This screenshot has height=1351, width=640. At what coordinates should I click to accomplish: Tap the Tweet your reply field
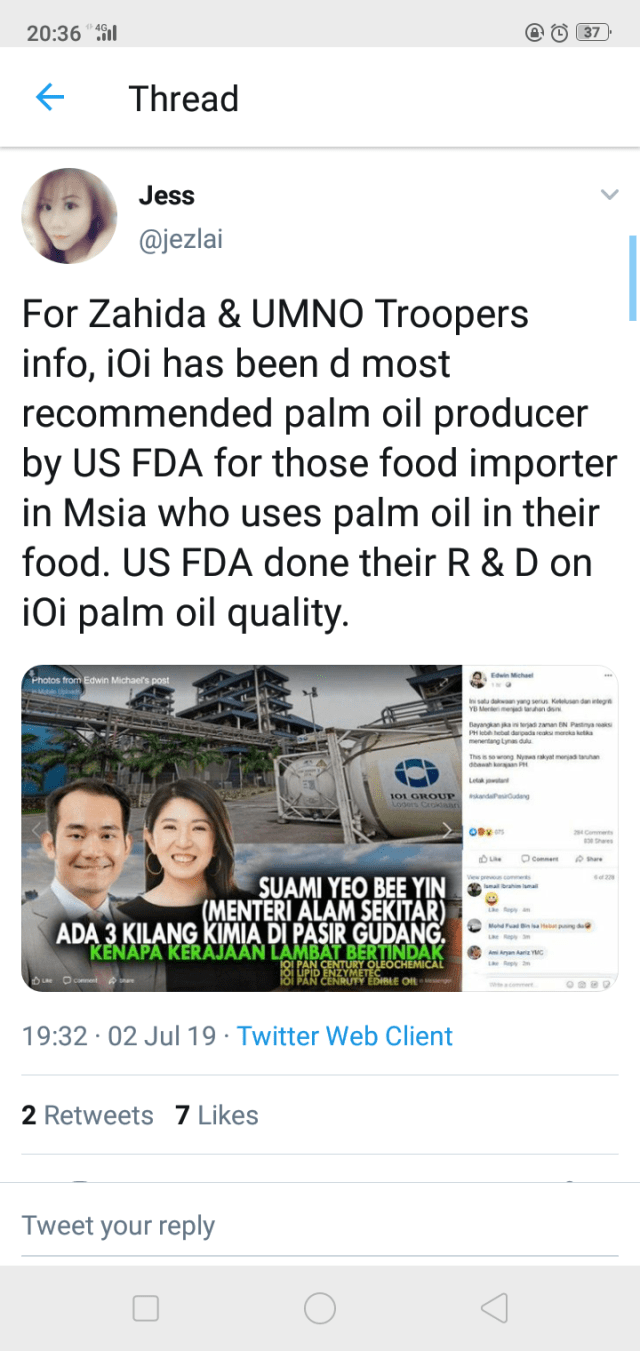[x=320, y=1226]
